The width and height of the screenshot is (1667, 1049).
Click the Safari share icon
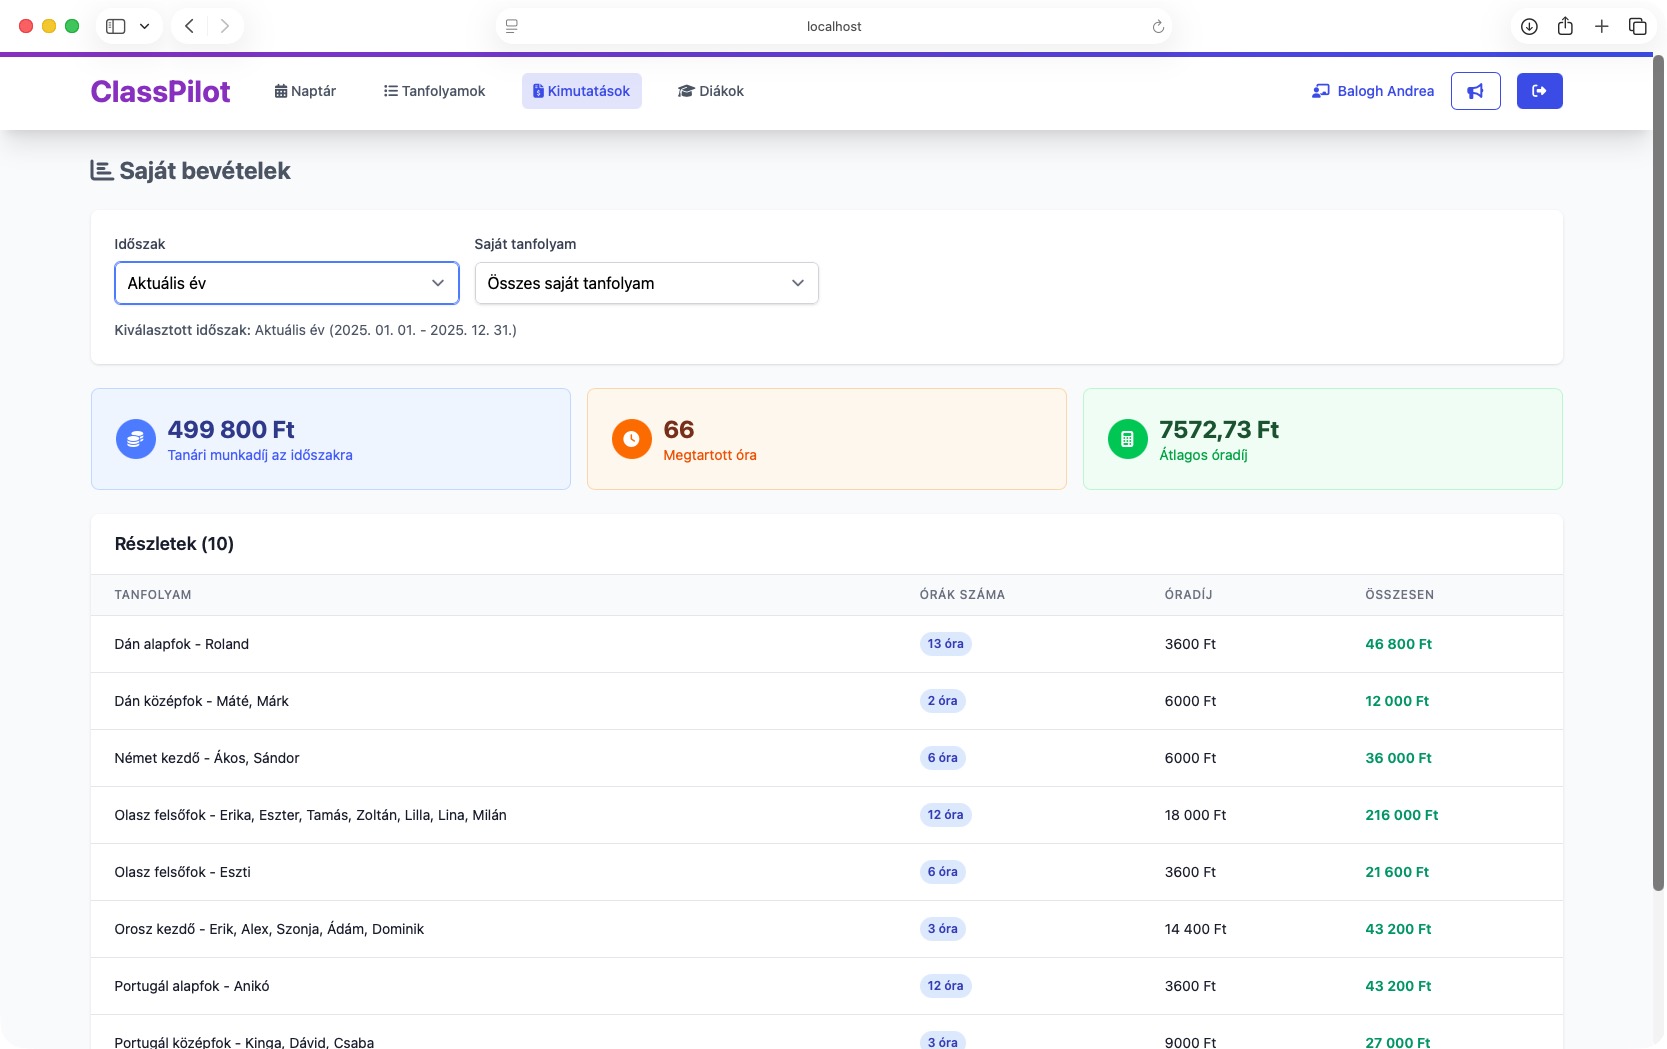[1565, 27]
